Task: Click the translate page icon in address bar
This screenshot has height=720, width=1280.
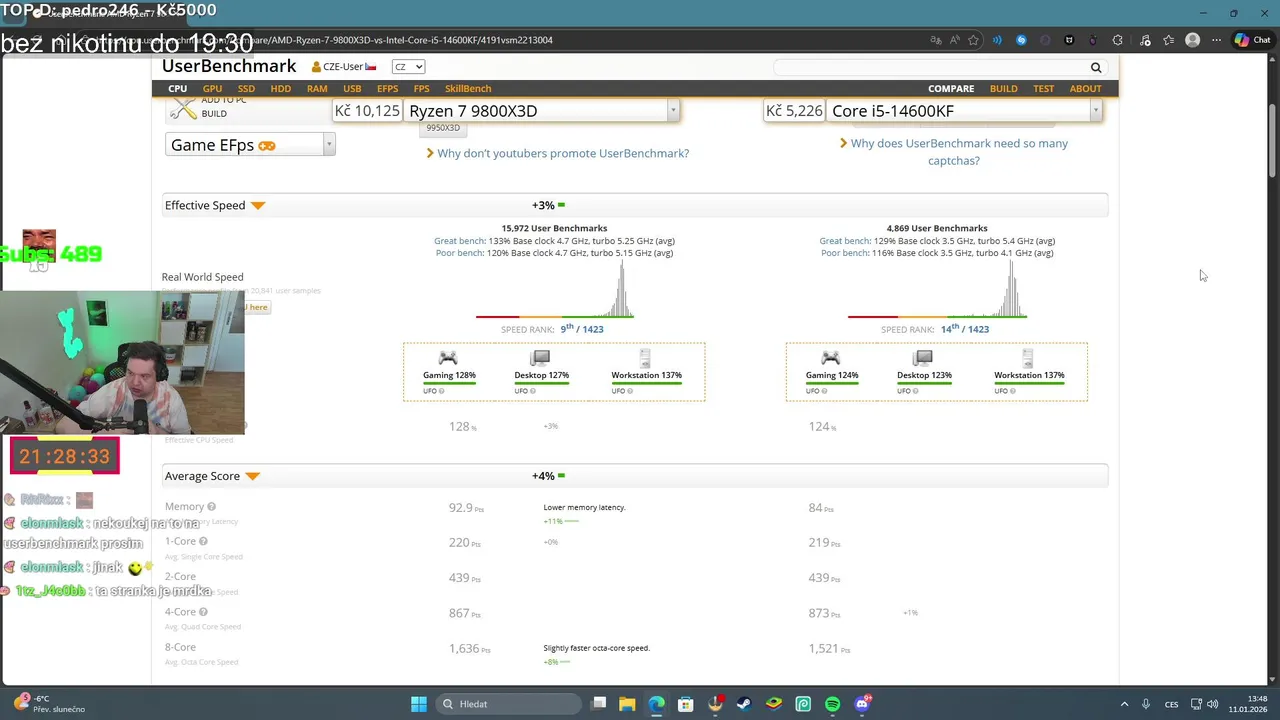Action: (x=936, y=40)
